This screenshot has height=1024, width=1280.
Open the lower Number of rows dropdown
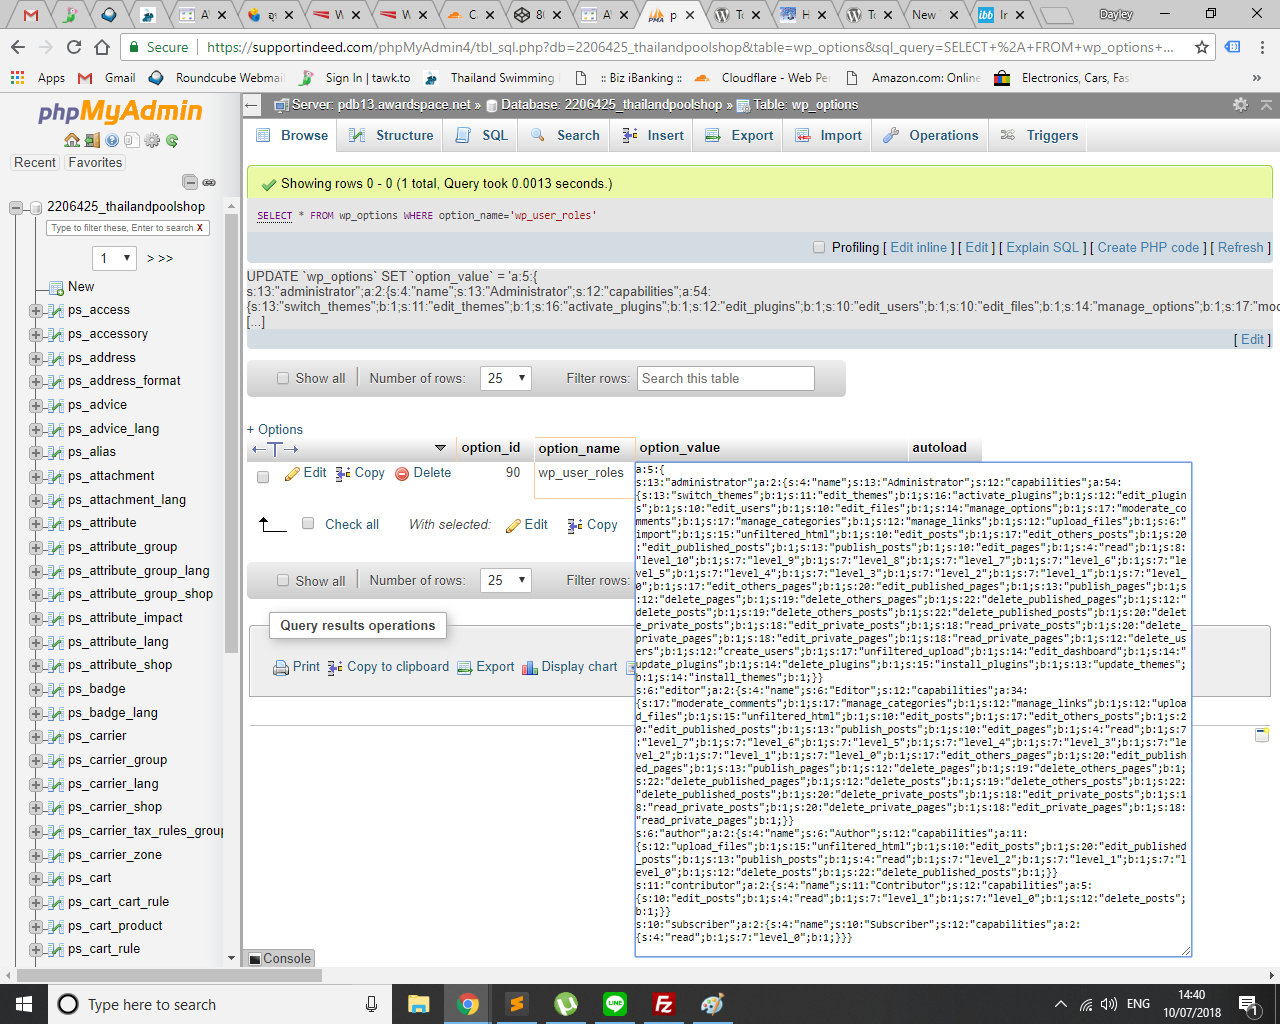505,580
